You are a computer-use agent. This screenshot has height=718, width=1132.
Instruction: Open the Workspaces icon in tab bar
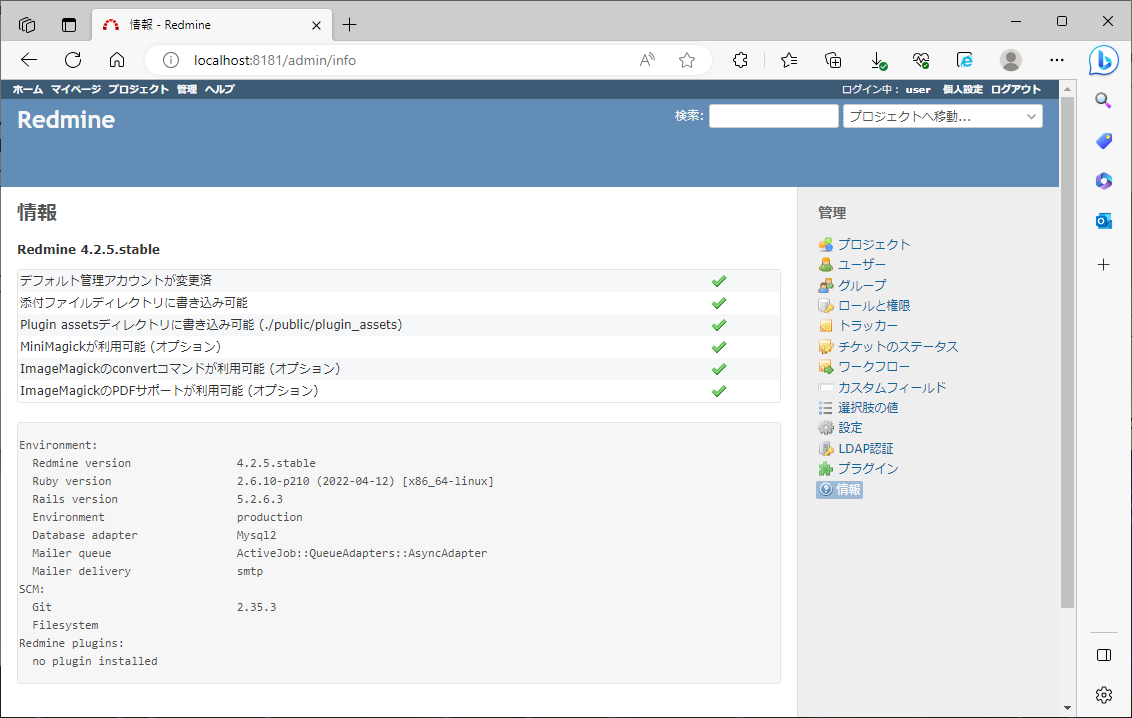[27, 25]
